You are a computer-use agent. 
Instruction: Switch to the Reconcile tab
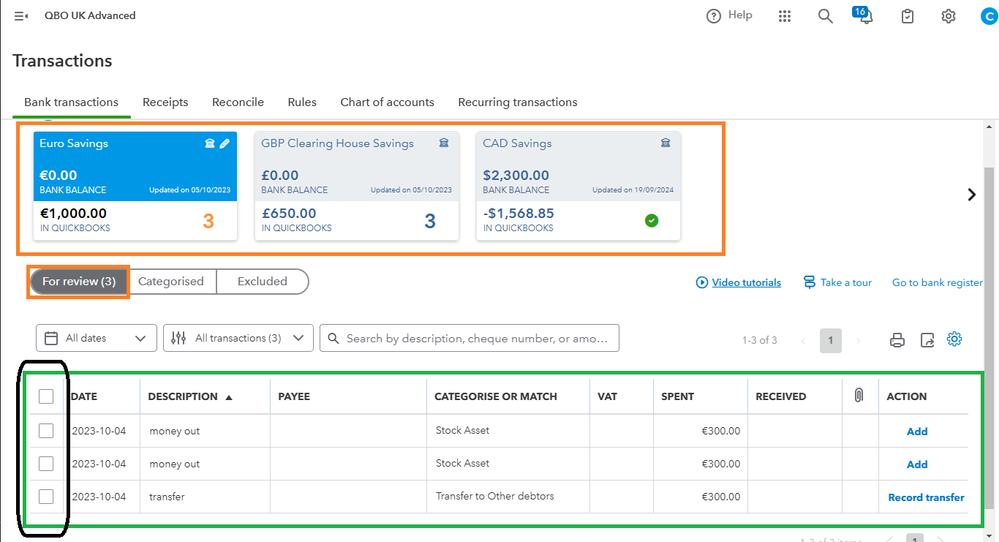238,102
